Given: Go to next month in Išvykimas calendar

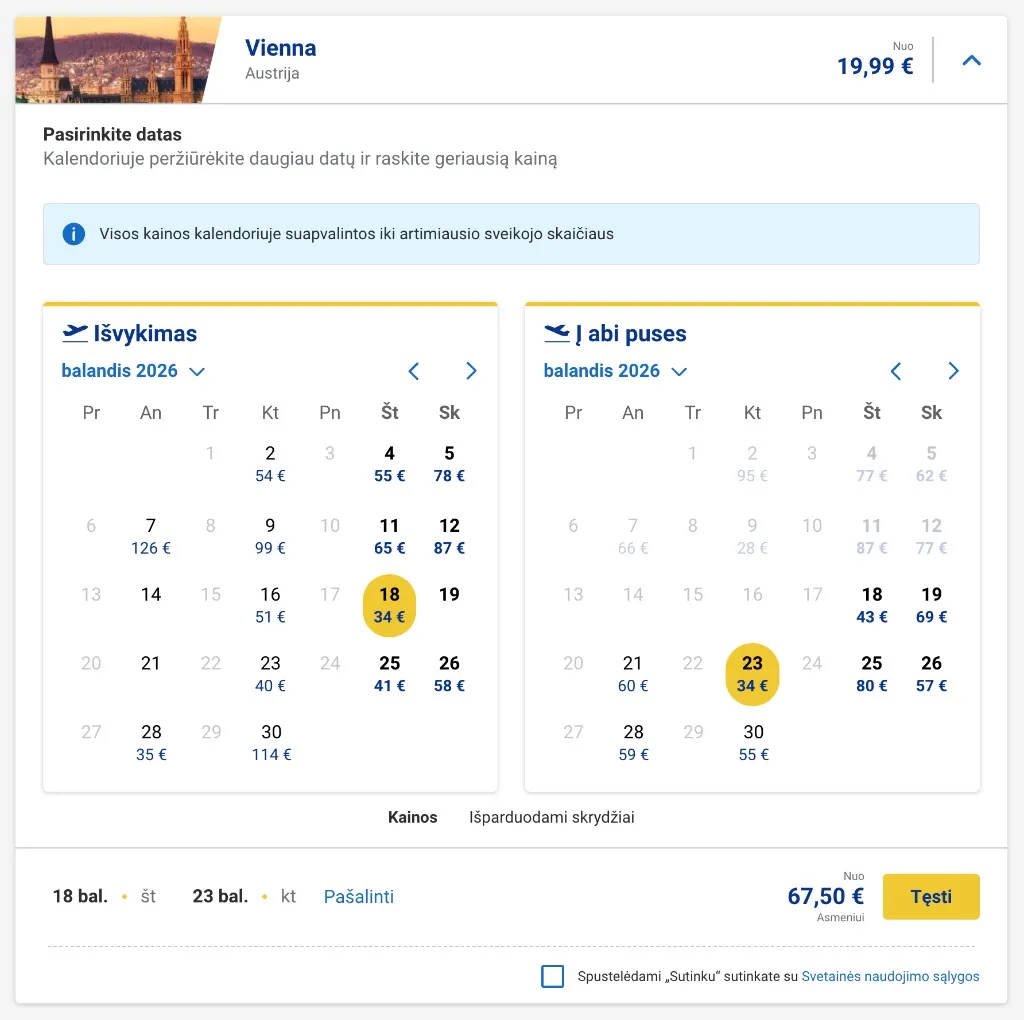Looking at the screenshot, I should [472, 371].
